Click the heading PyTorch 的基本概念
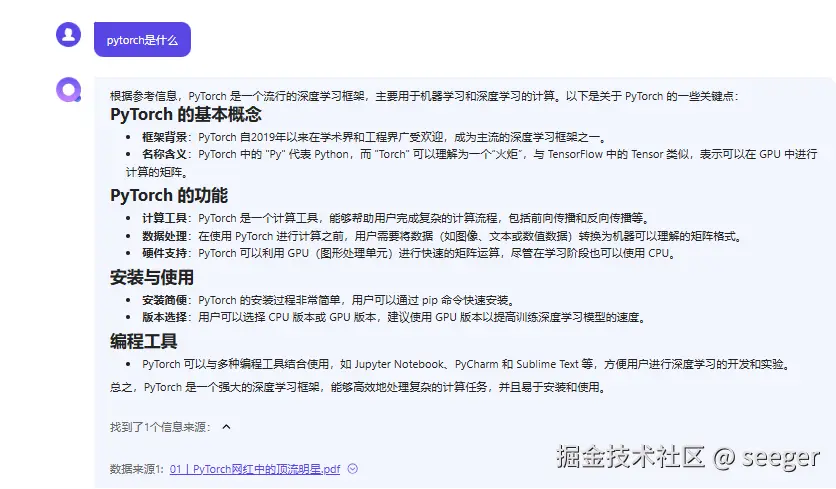This screenshot has width=836, height=489. pos(186,114)
